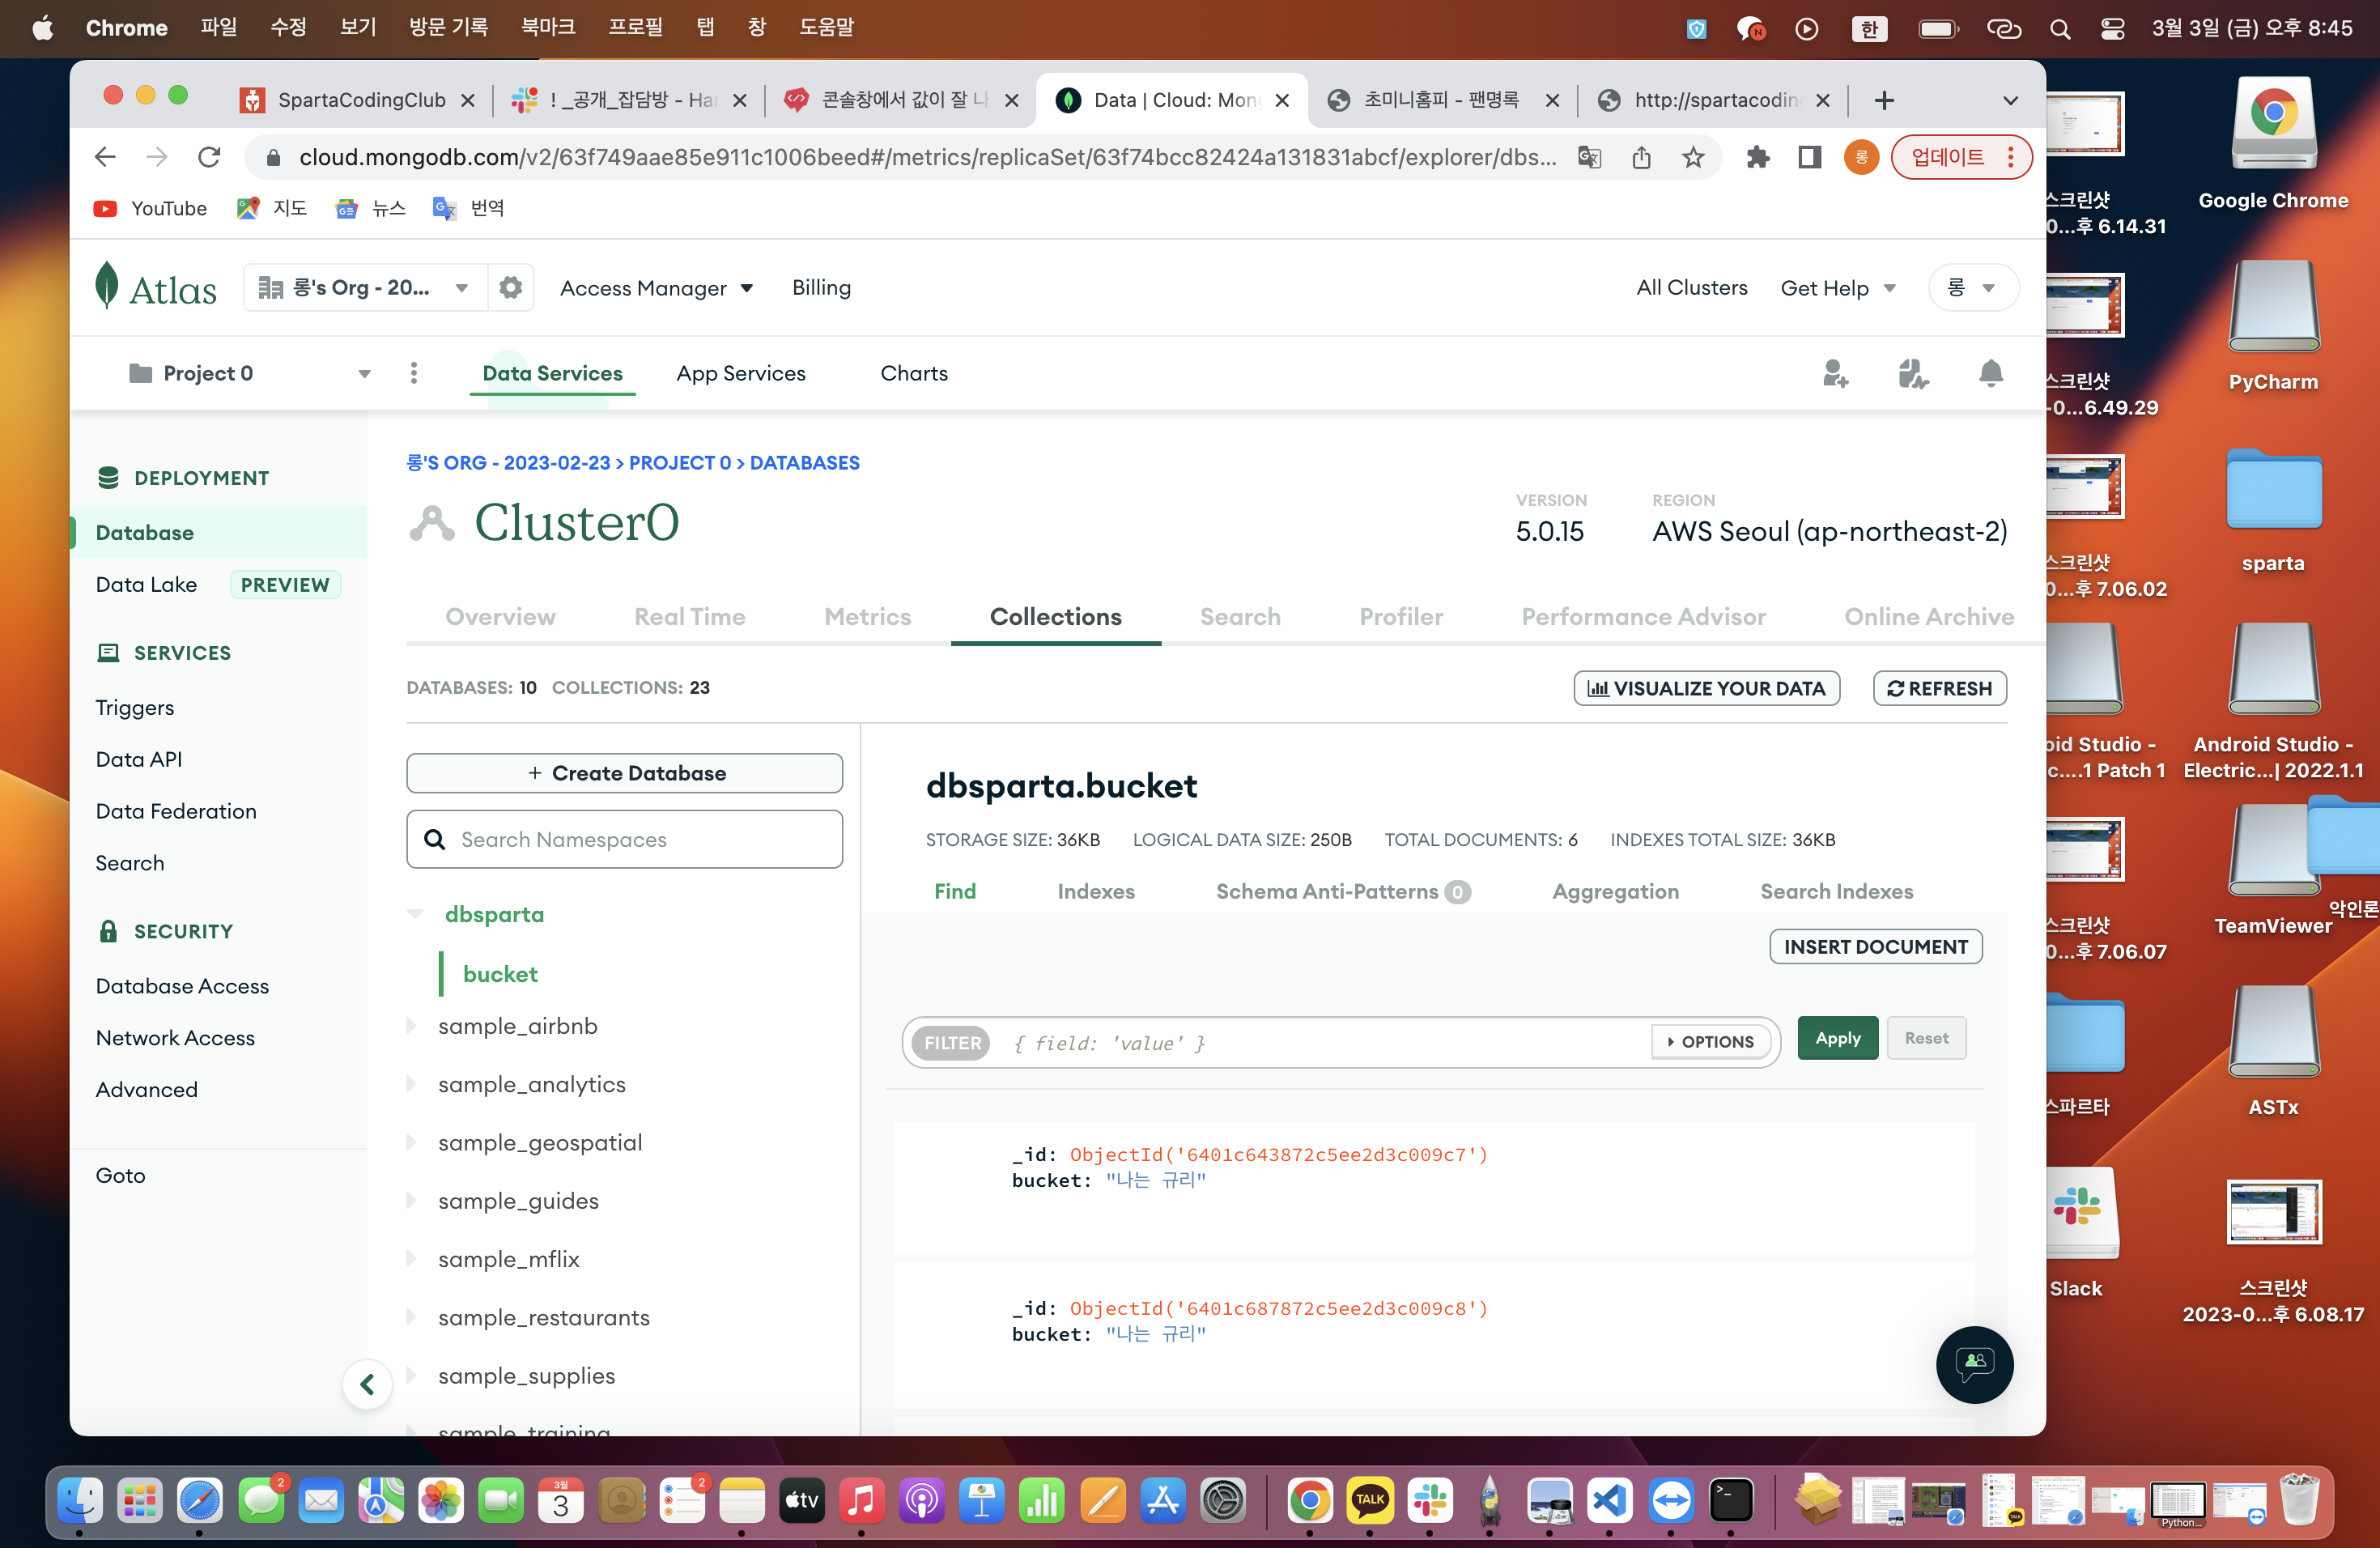Open the activity feed icon beside bell
The image size is (2380, 1548).
coord(1913,373)
